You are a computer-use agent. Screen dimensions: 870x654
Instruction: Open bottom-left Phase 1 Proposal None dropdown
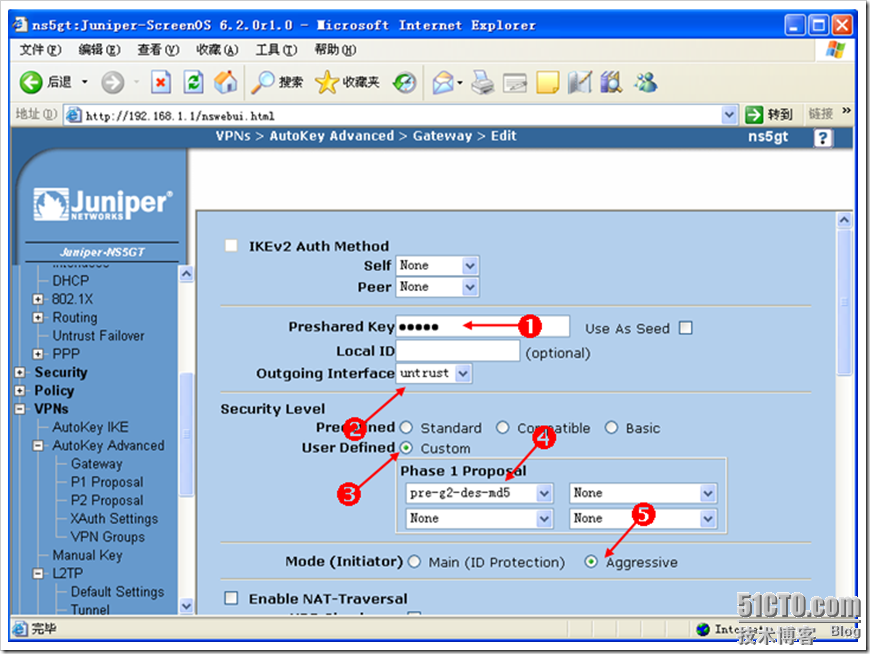tap(479, 518)
